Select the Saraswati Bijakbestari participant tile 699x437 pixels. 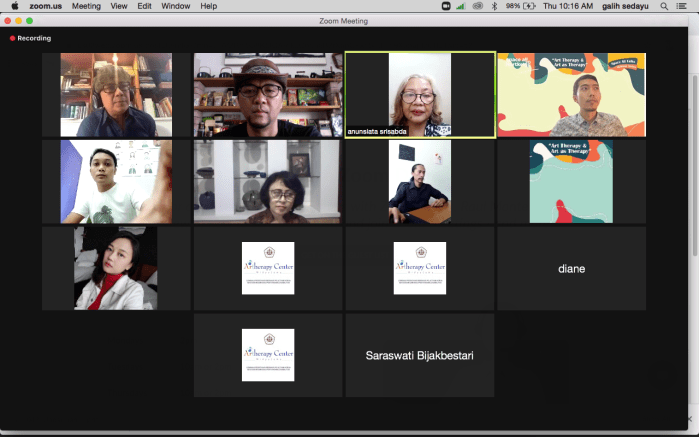coord(419,355)
